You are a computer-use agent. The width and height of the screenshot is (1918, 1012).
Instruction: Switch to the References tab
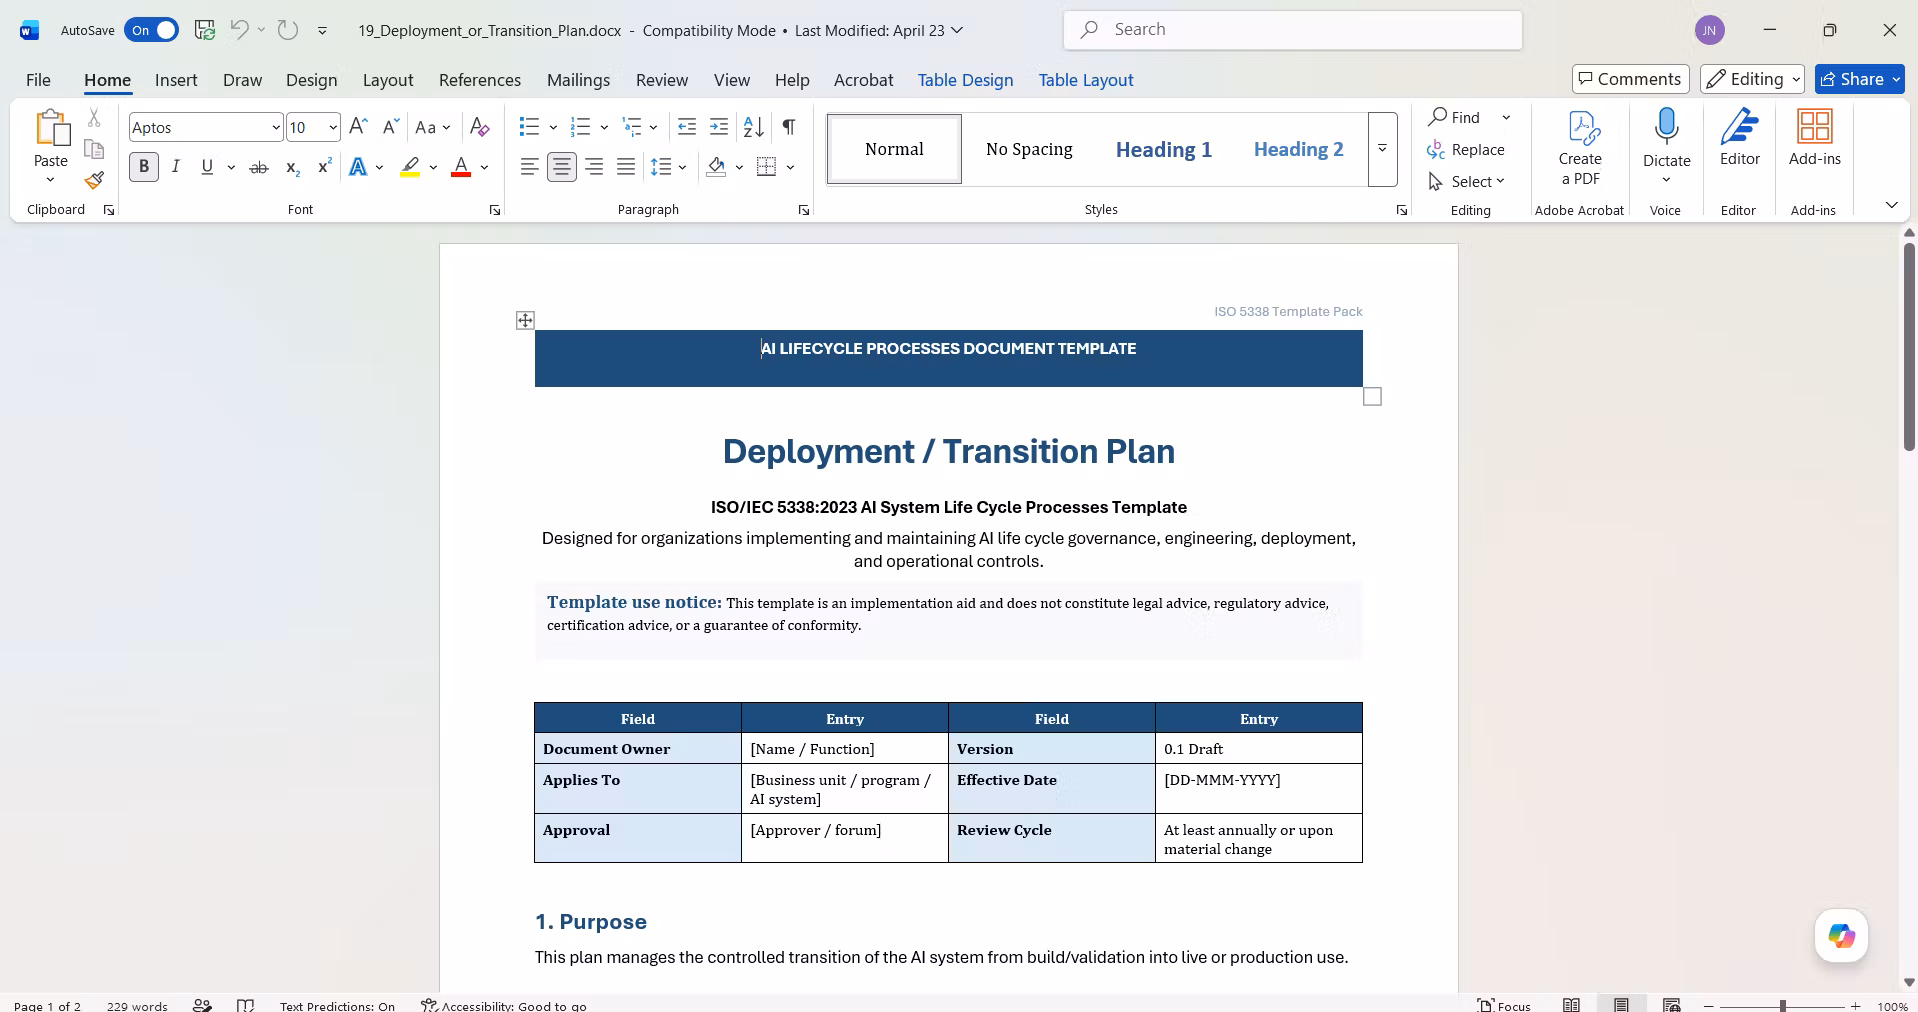pyautogui.click(x=480, y=80)
